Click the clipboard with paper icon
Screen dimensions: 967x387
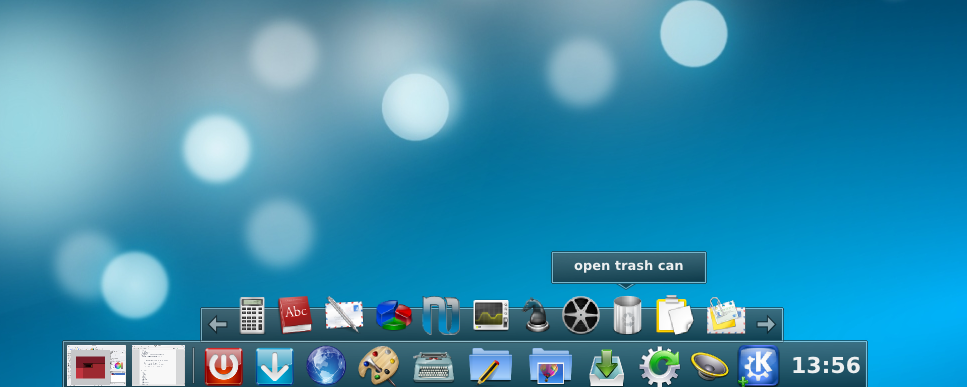(x=675, y=315)
